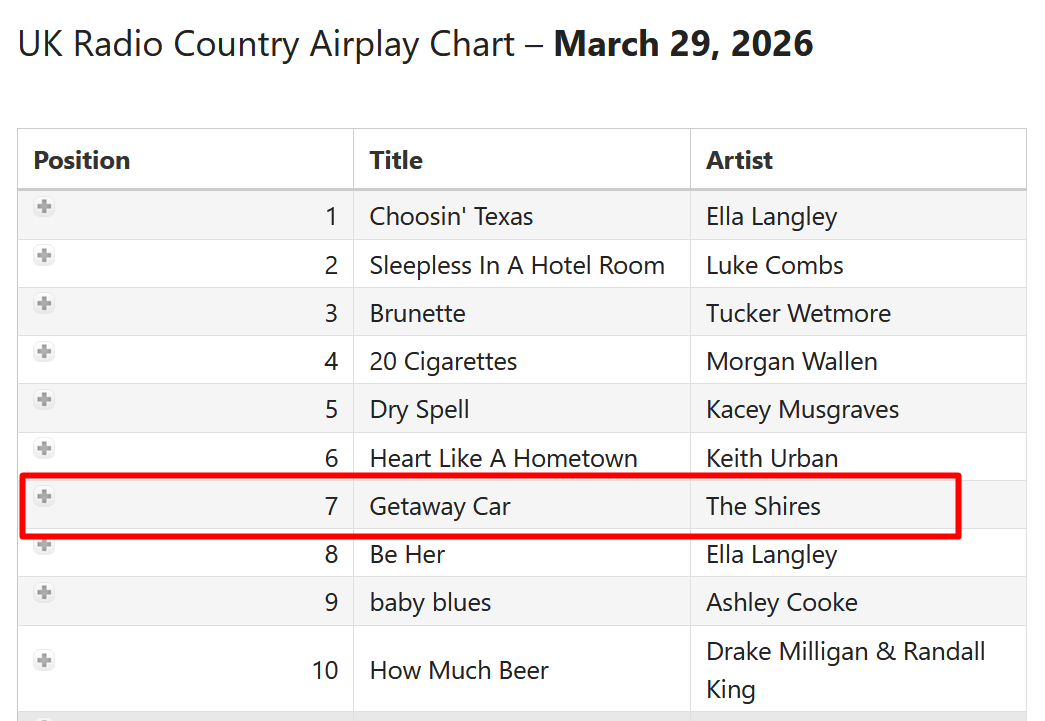
Task: Click the chart date March 29, 2026
Action: point(682,44)
